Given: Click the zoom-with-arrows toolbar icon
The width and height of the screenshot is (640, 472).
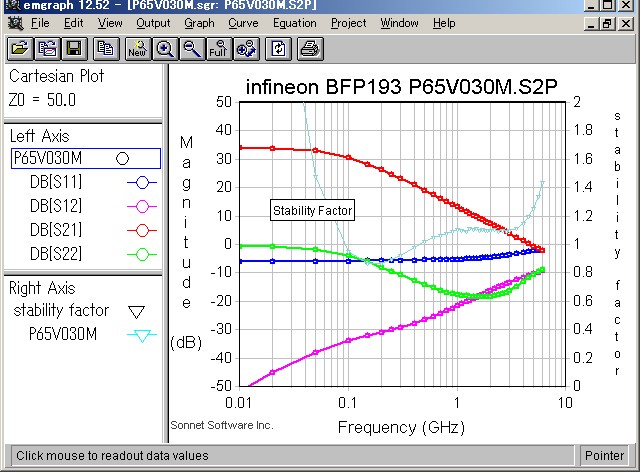Looking at the screenshot, I should click(x=246, y=49).
